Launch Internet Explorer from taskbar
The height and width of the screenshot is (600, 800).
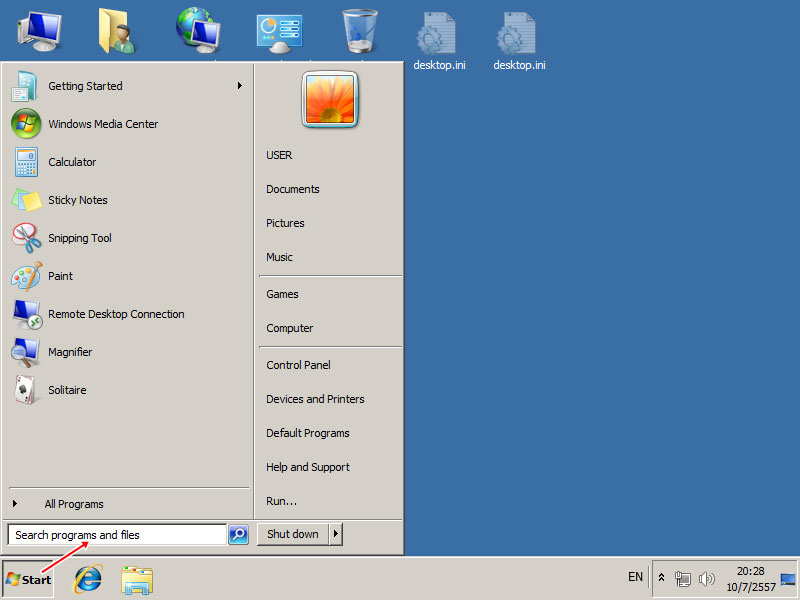coord(88,579)
